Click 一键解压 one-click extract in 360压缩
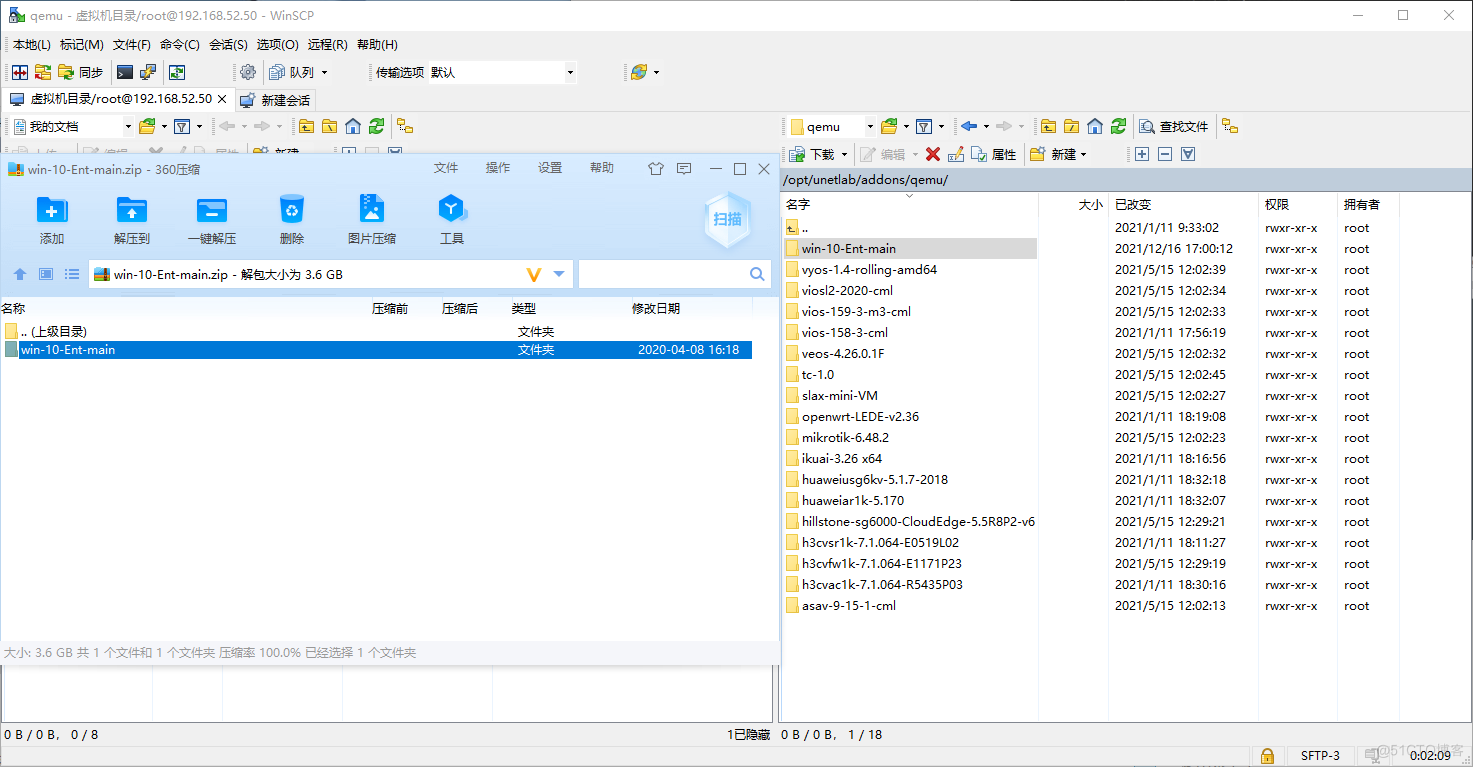The height and width of the screenshot is (767, 1473). coord(212,220)
